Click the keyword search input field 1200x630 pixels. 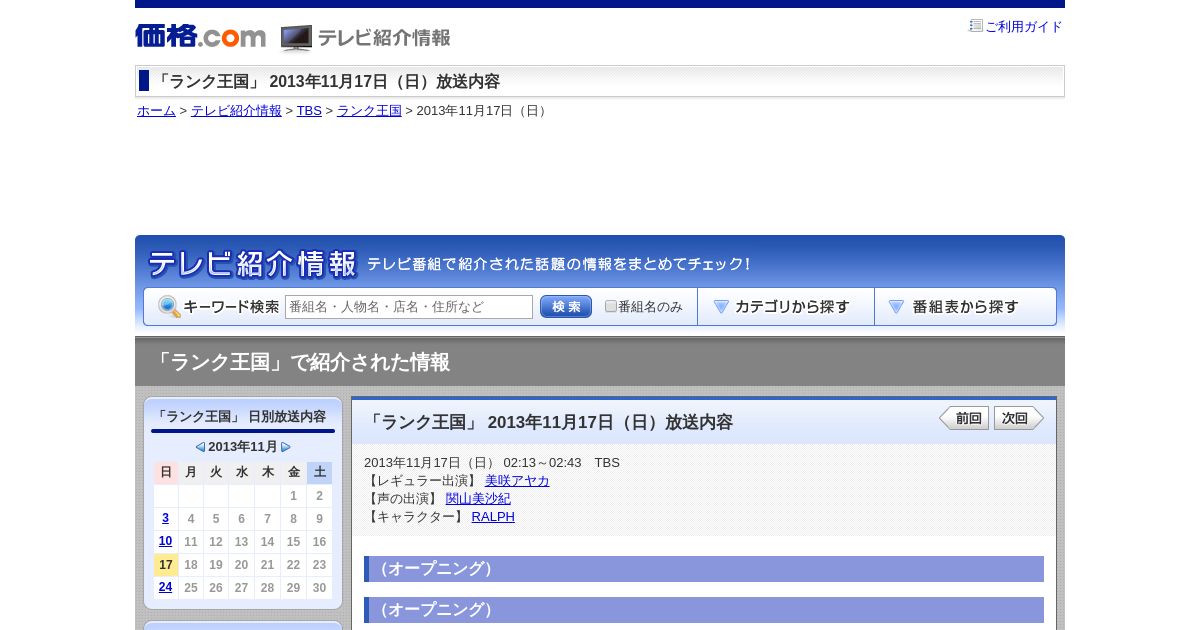pos(409,307)
